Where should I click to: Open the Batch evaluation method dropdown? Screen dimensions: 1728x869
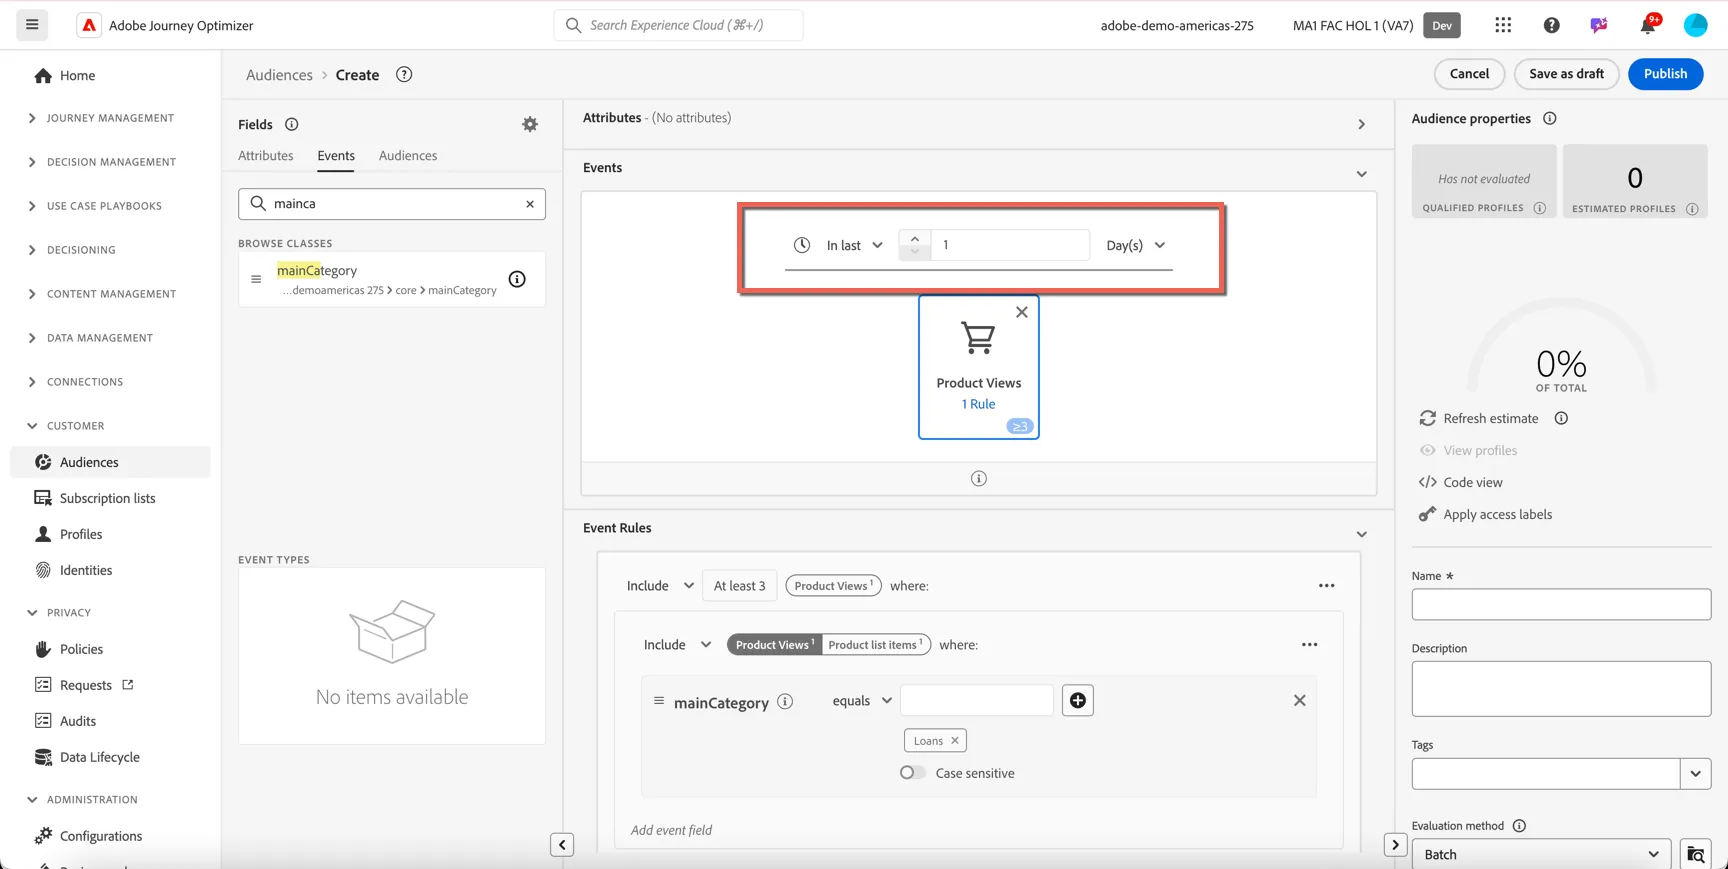[x=1541, y=854]
